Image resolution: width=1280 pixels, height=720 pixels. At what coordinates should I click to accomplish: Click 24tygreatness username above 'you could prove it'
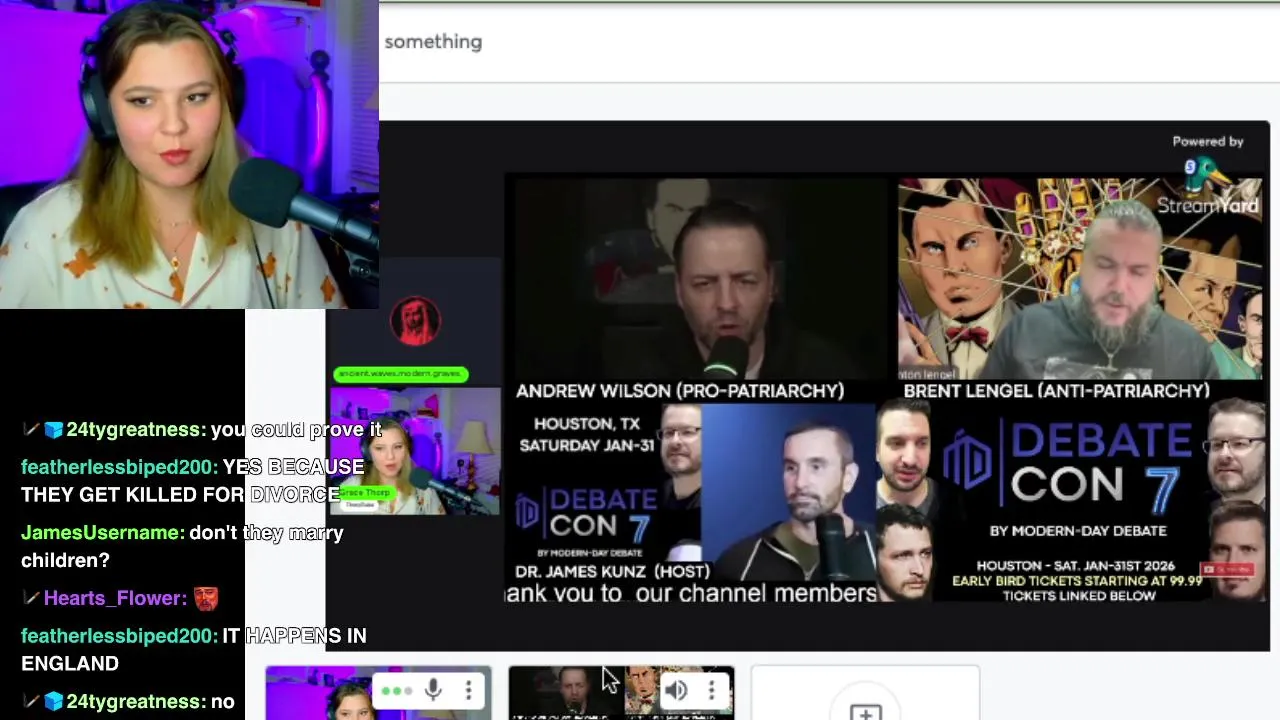[135, 430]
